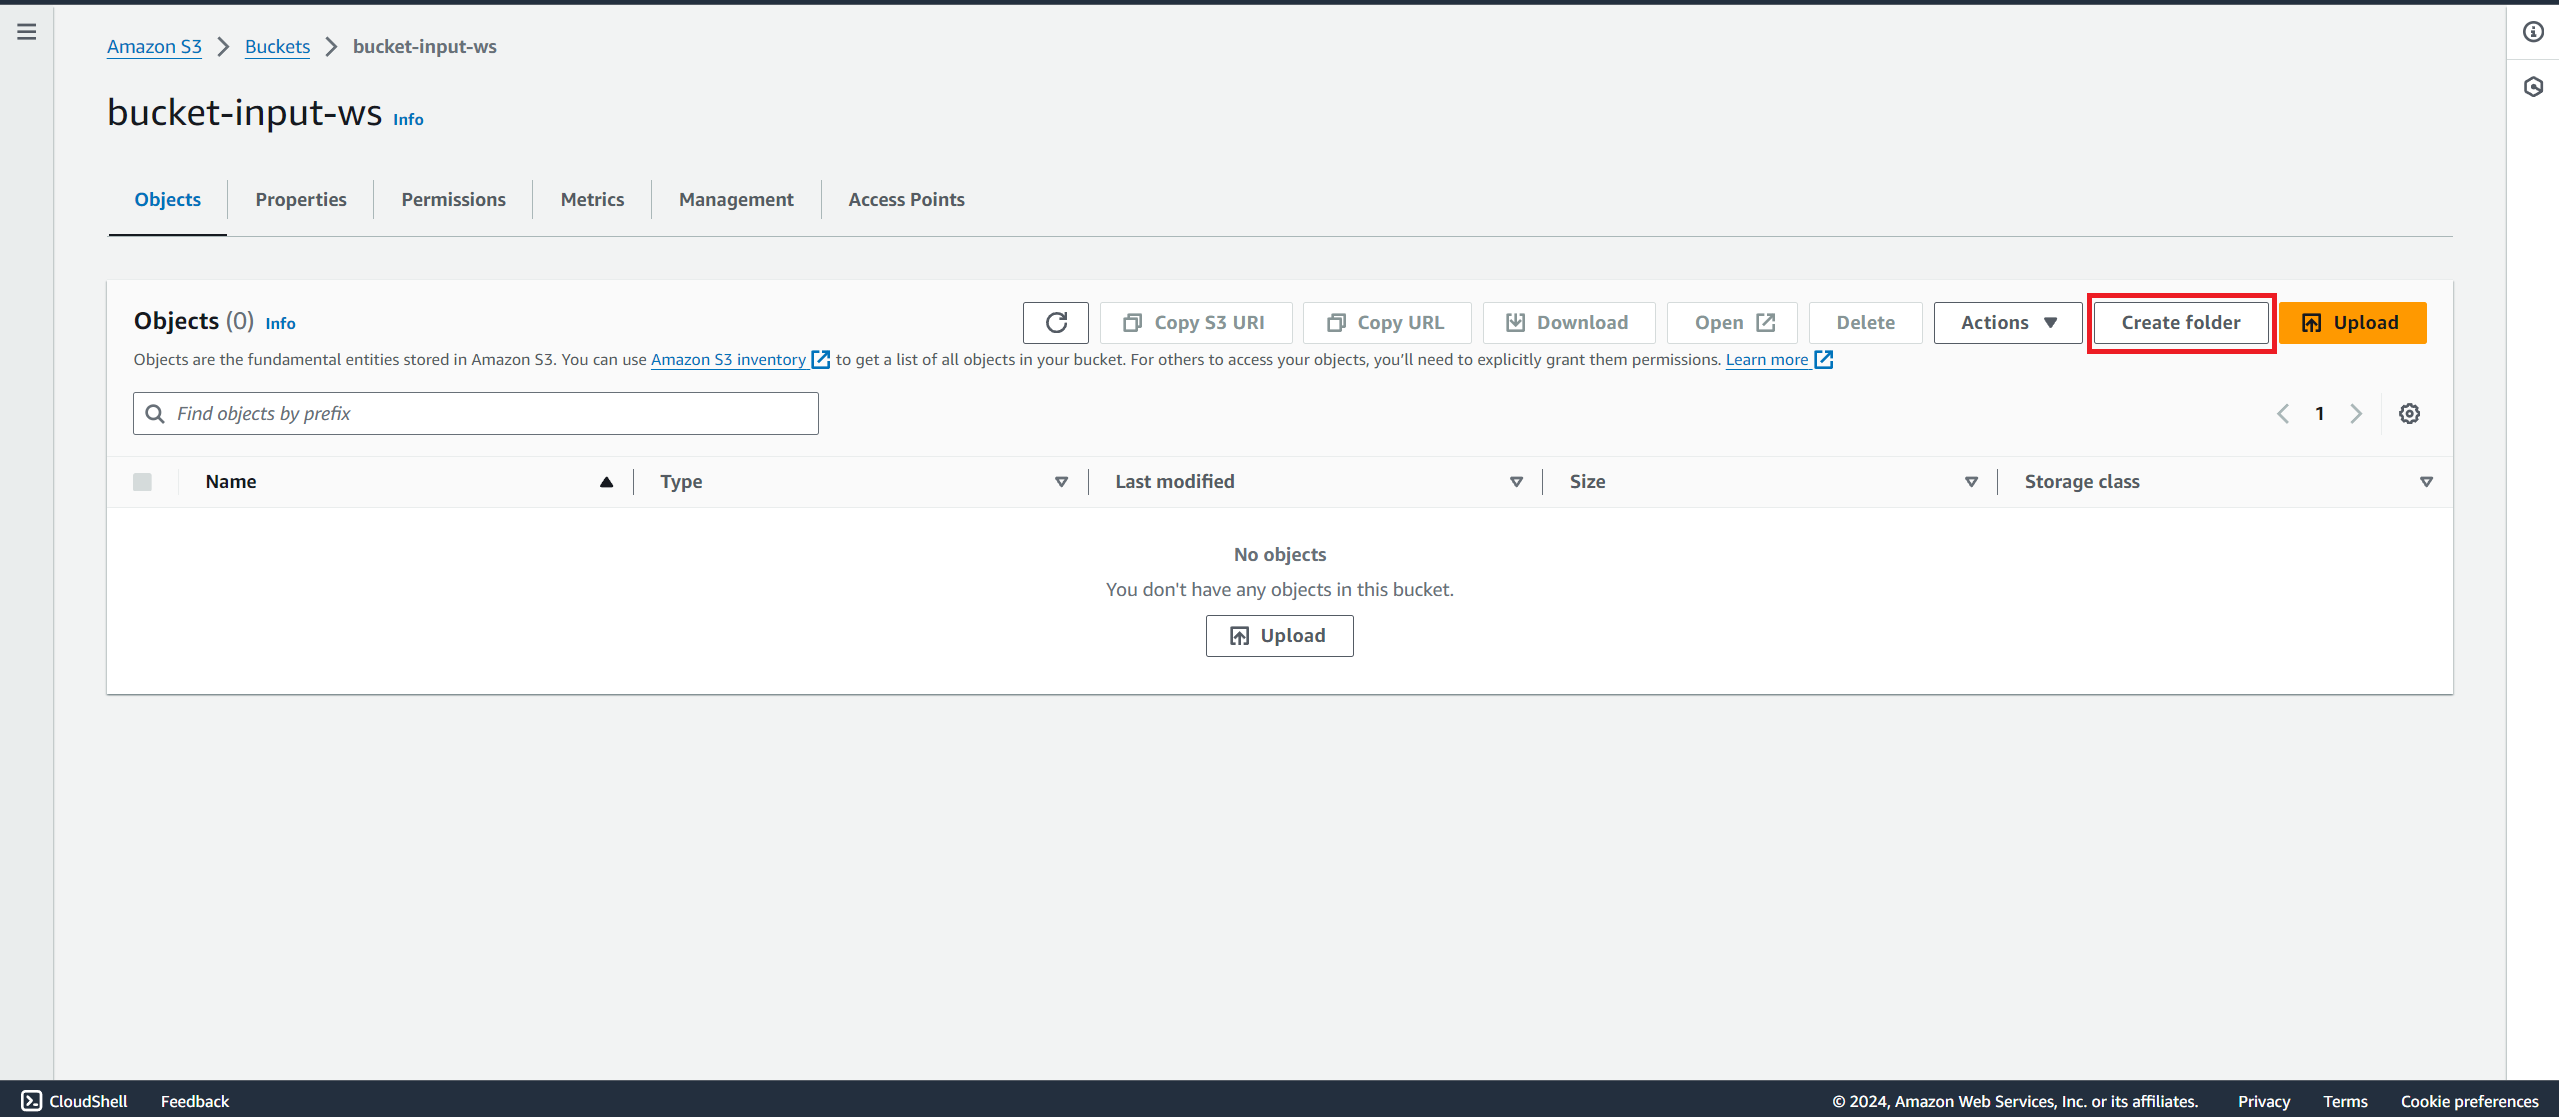Open table preferences gear icon

pos(2410,414)
